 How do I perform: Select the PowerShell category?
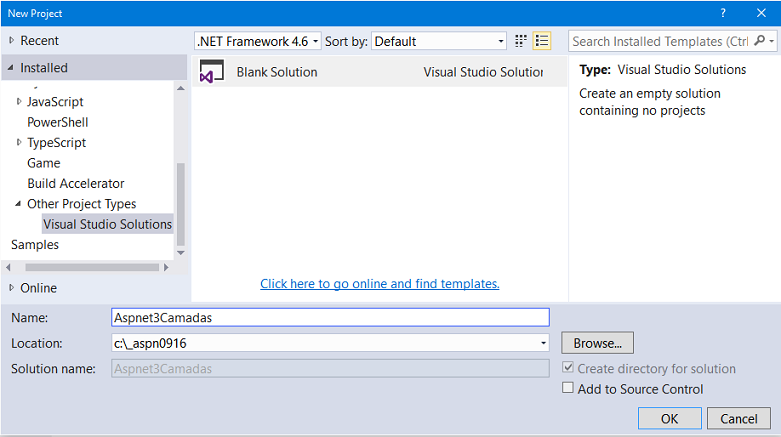pyautogui.click(x=58, y=122)
